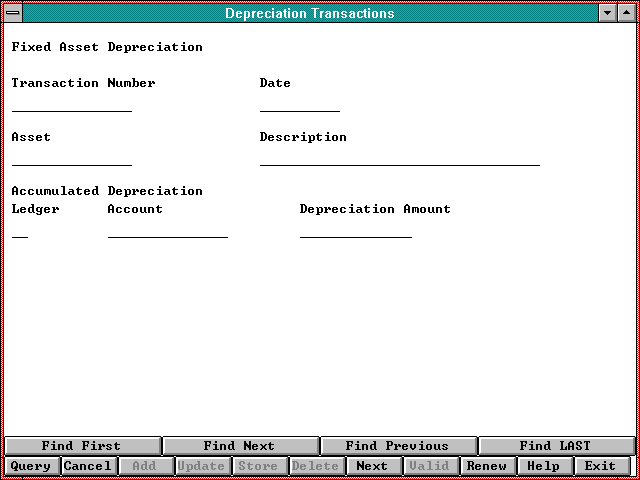Click the Query button
Screen dimensions: 640x480
pos(31,466)
